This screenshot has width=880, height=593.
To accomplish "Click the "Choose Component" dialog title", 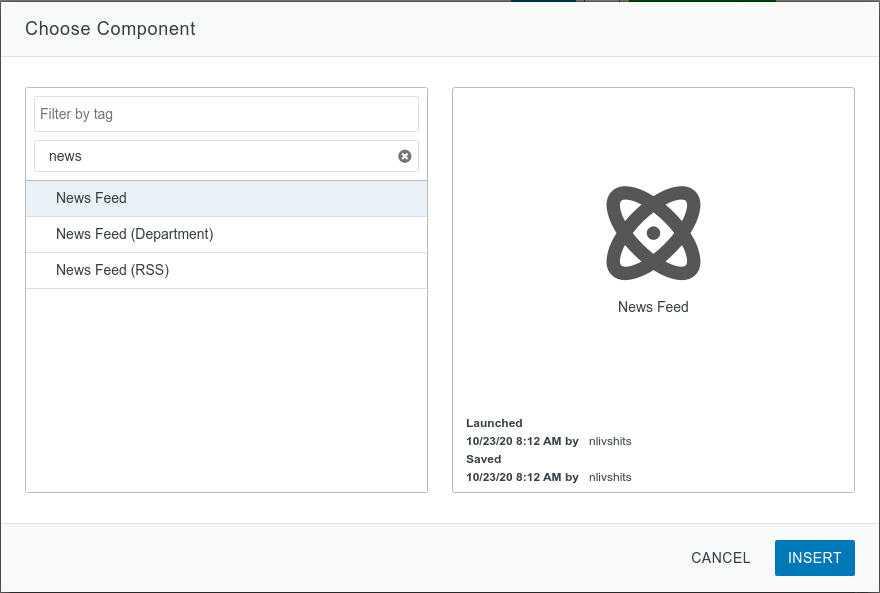I will click(110, 29).
